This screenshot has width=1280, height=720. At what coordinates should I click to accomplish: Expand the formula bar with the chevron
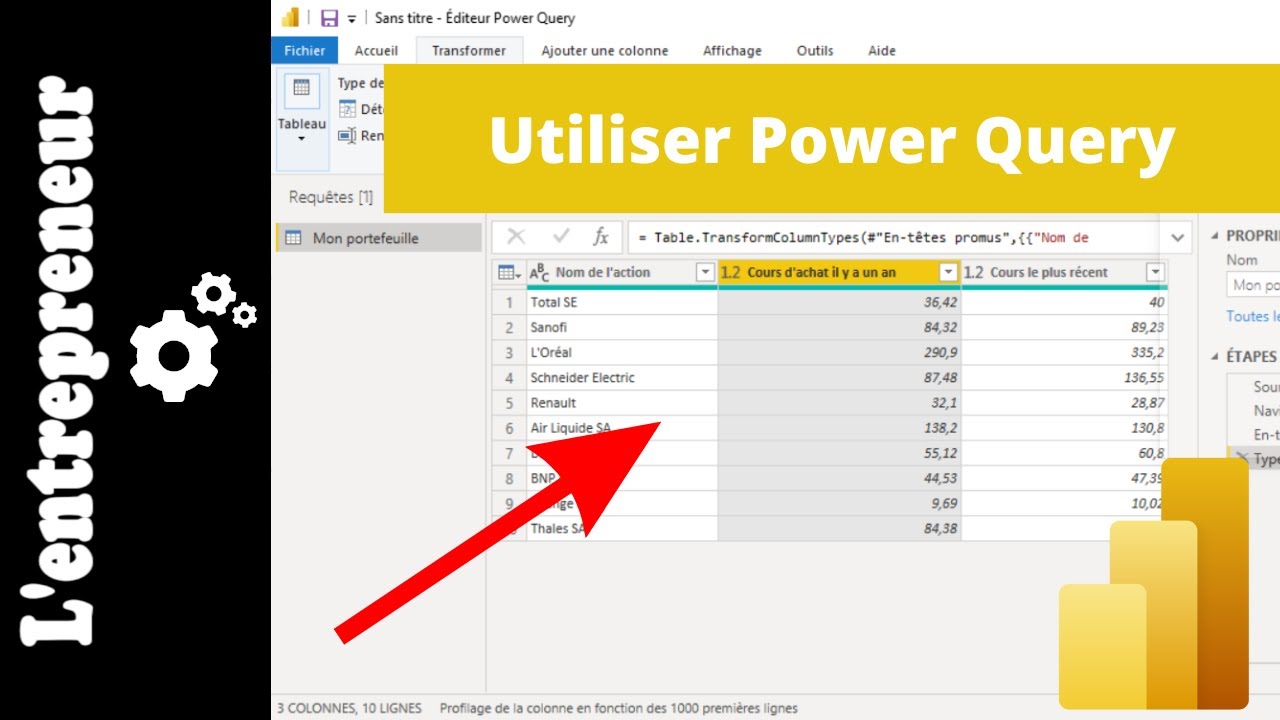click(1178, 238)
